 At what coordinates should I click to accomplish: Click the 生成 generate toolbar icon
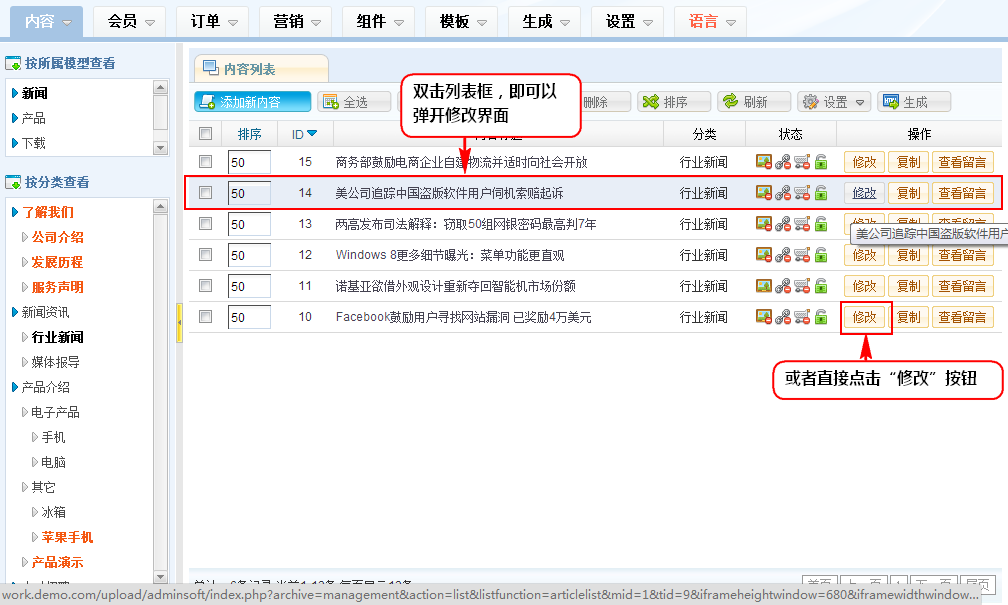pos(889,102)
